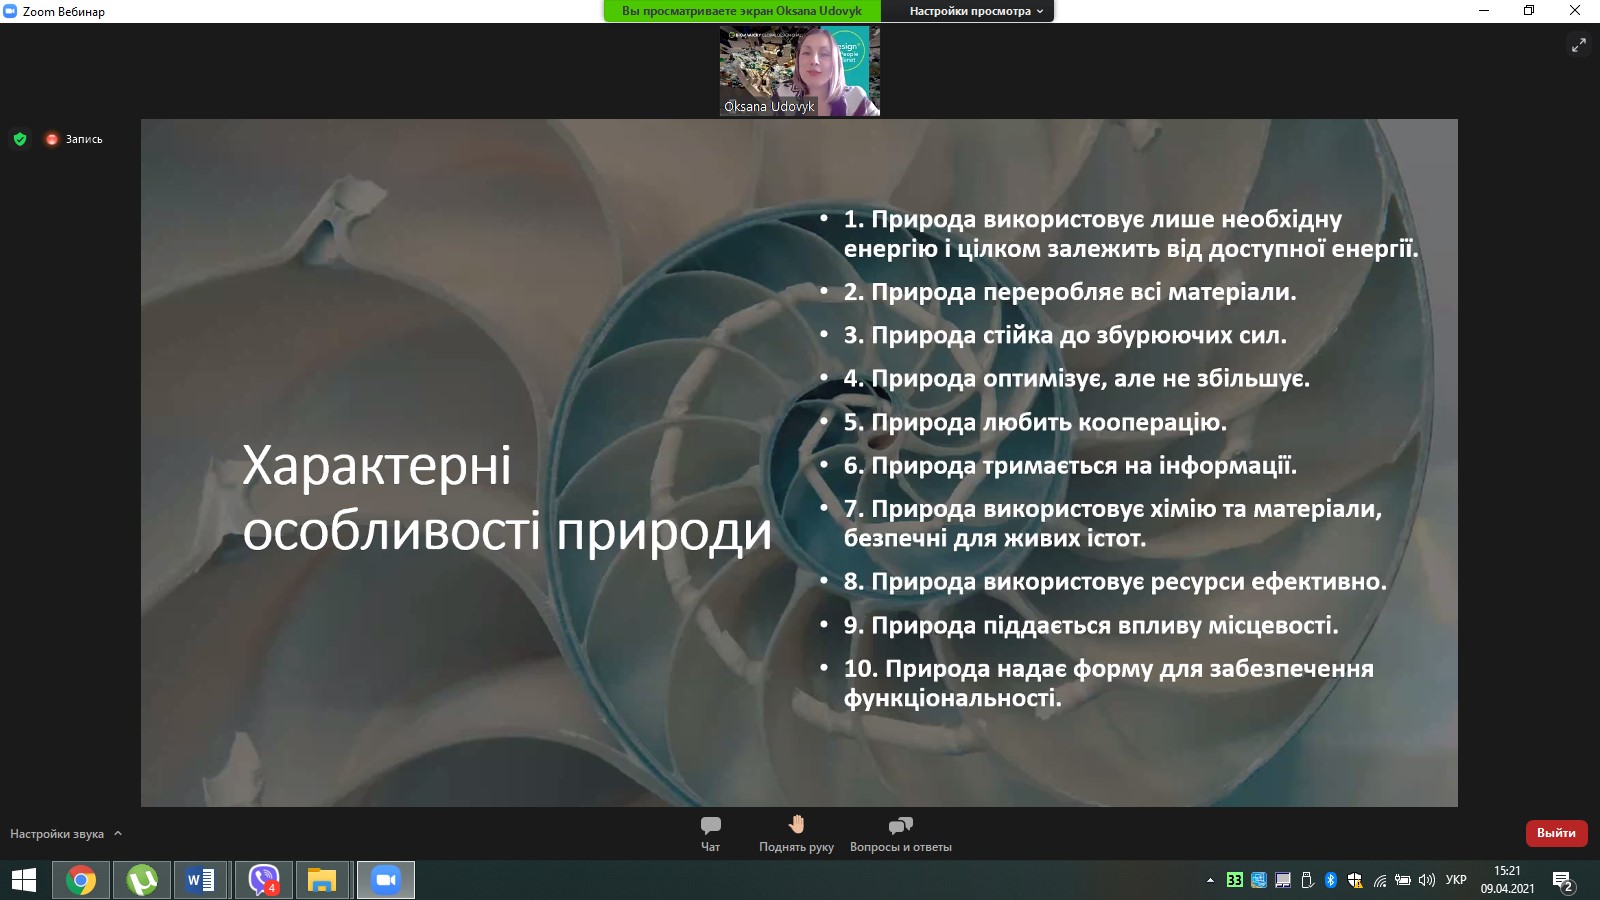Open Google Chrome from the taskbar
Viewport: 1600px width, 900px height.
coord(81,880)
